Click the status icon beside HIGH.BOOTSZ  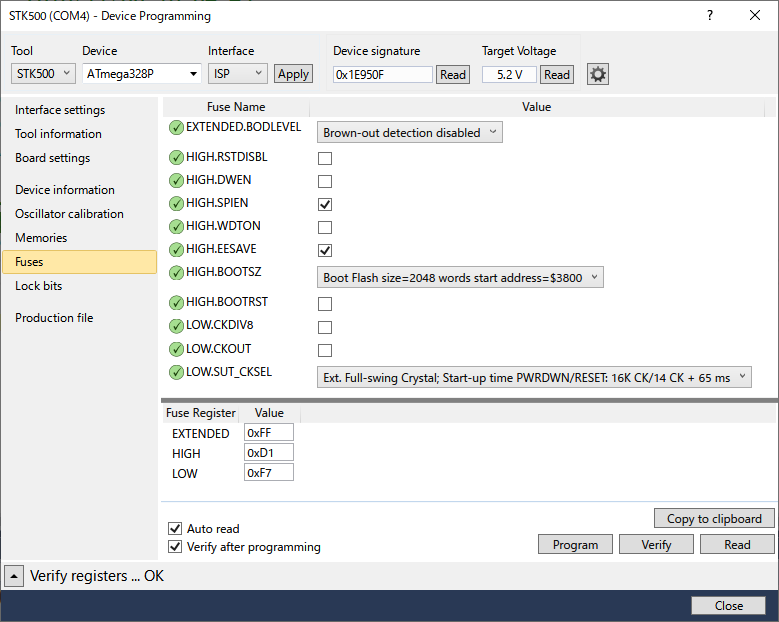pos(176,273)
